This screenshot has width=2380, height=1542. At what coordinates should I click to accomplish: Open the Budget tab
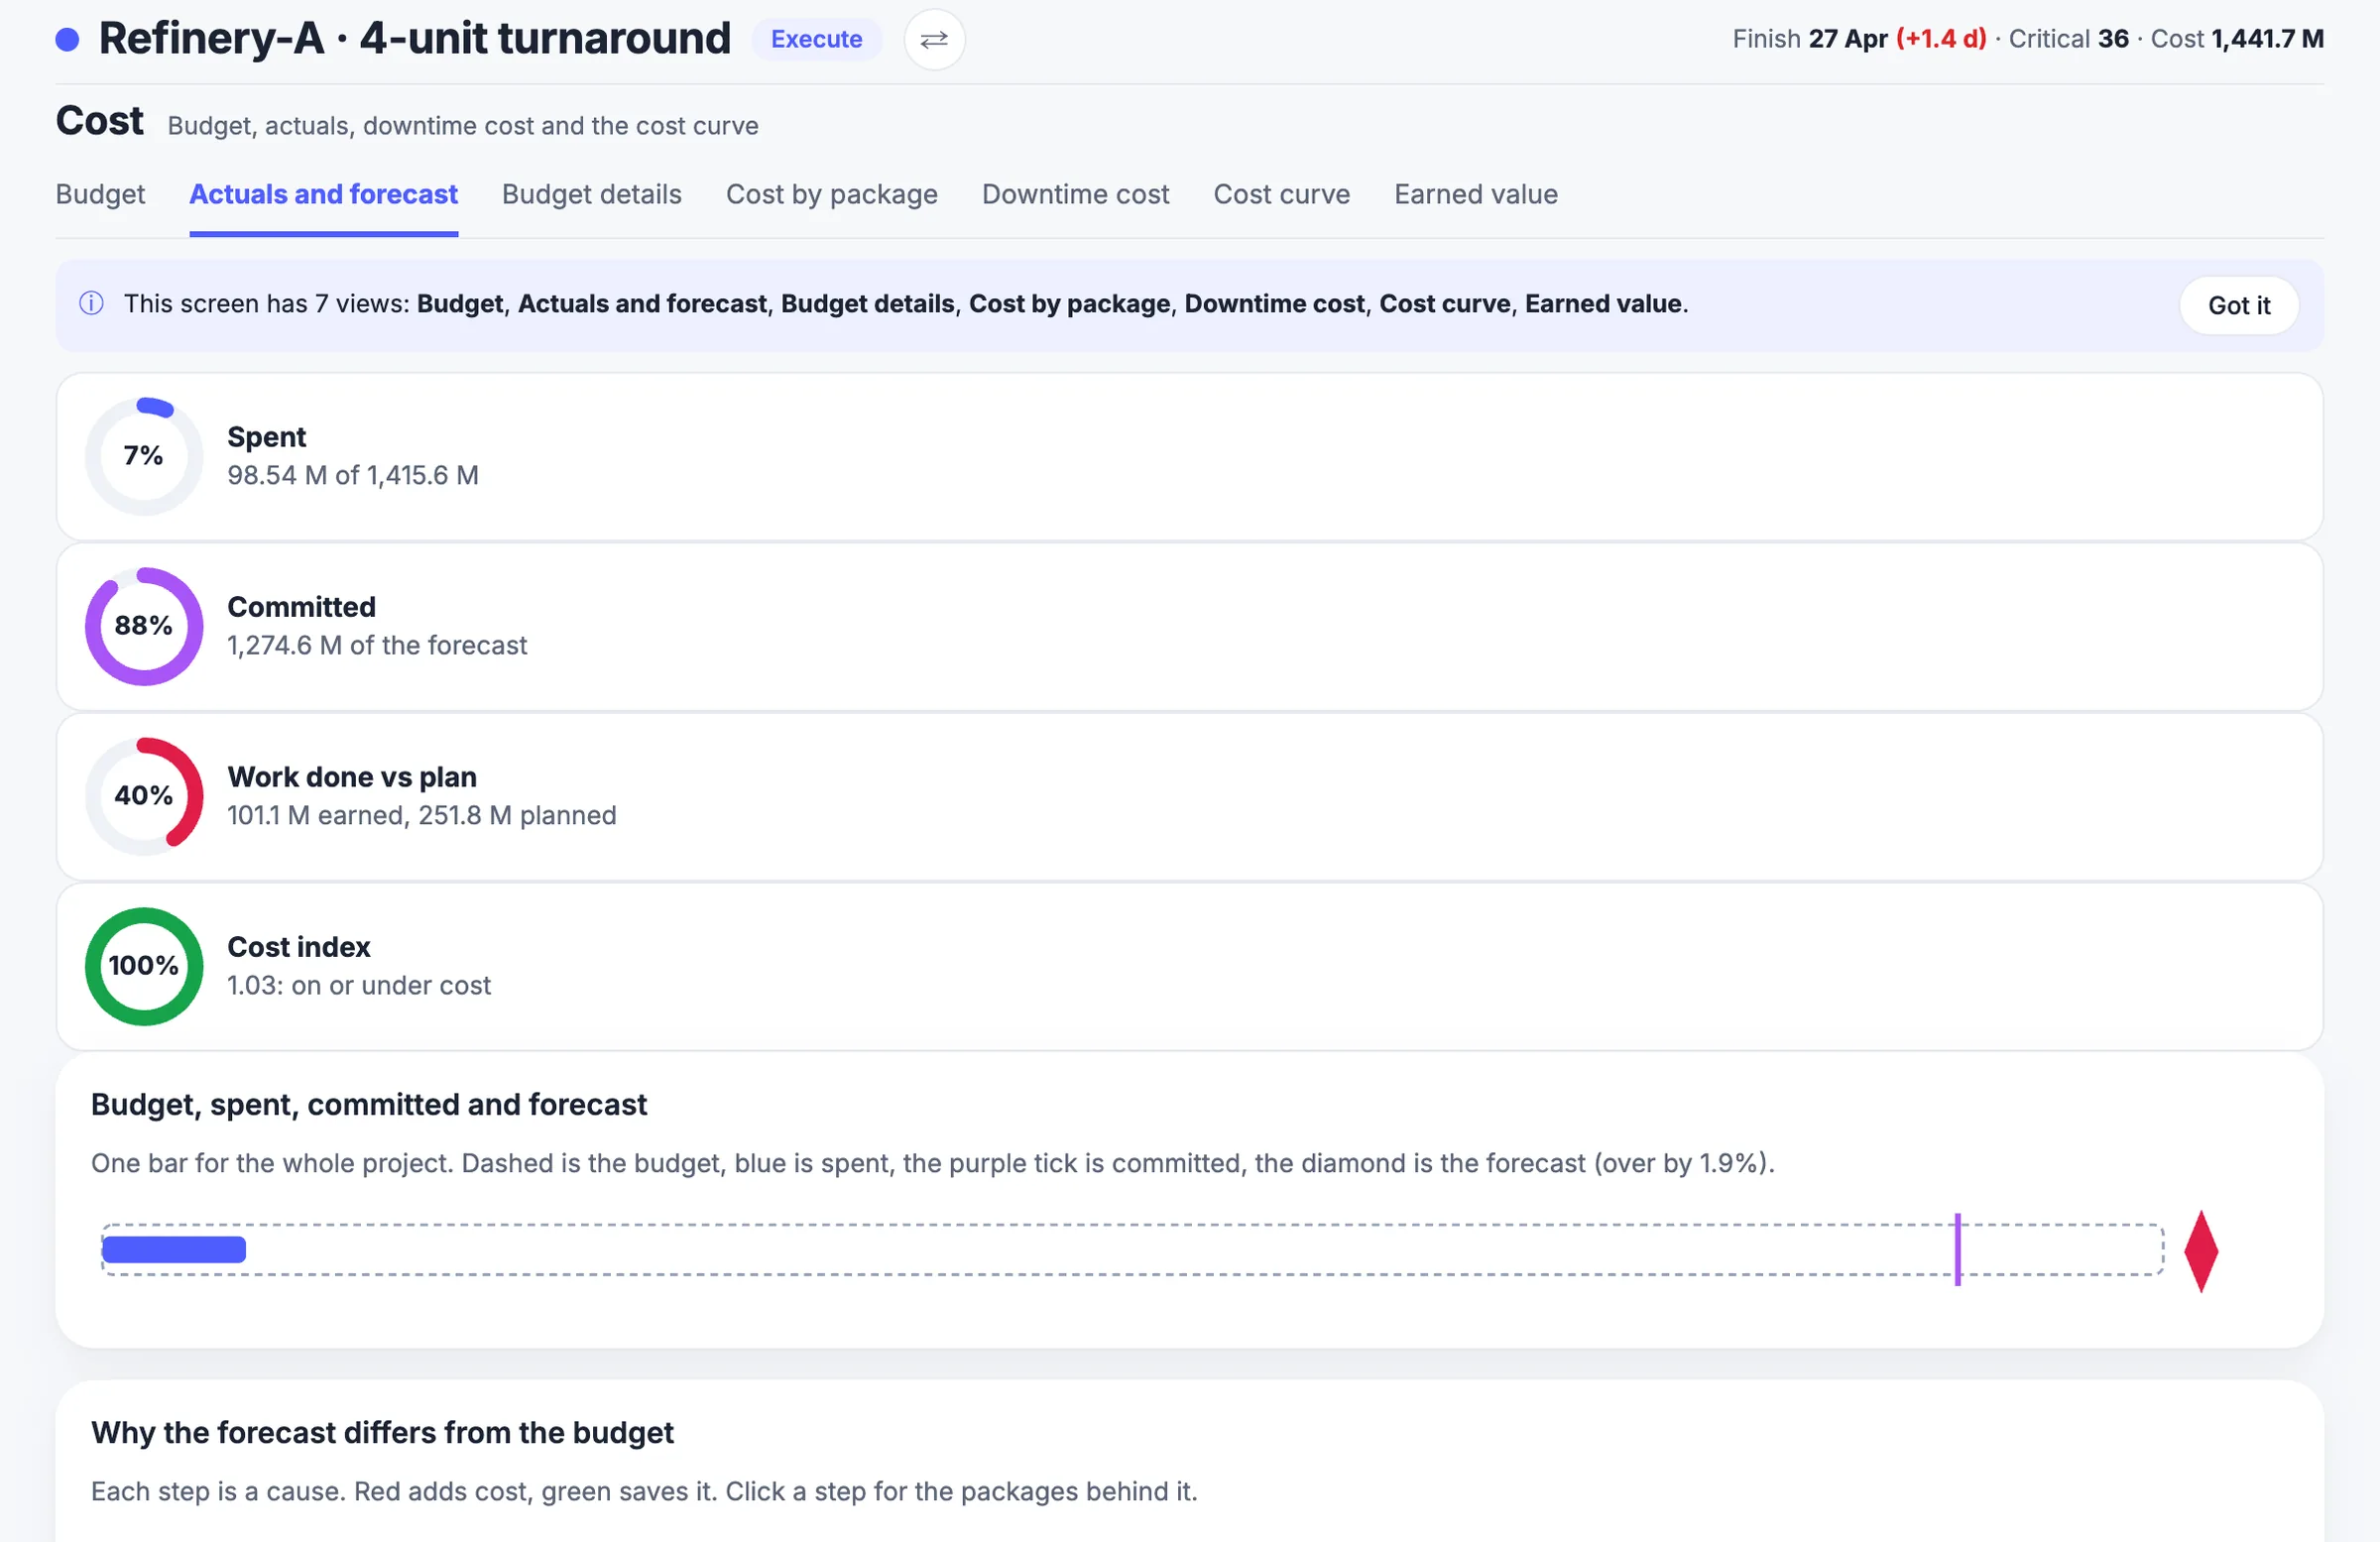(x=100, y=194)
